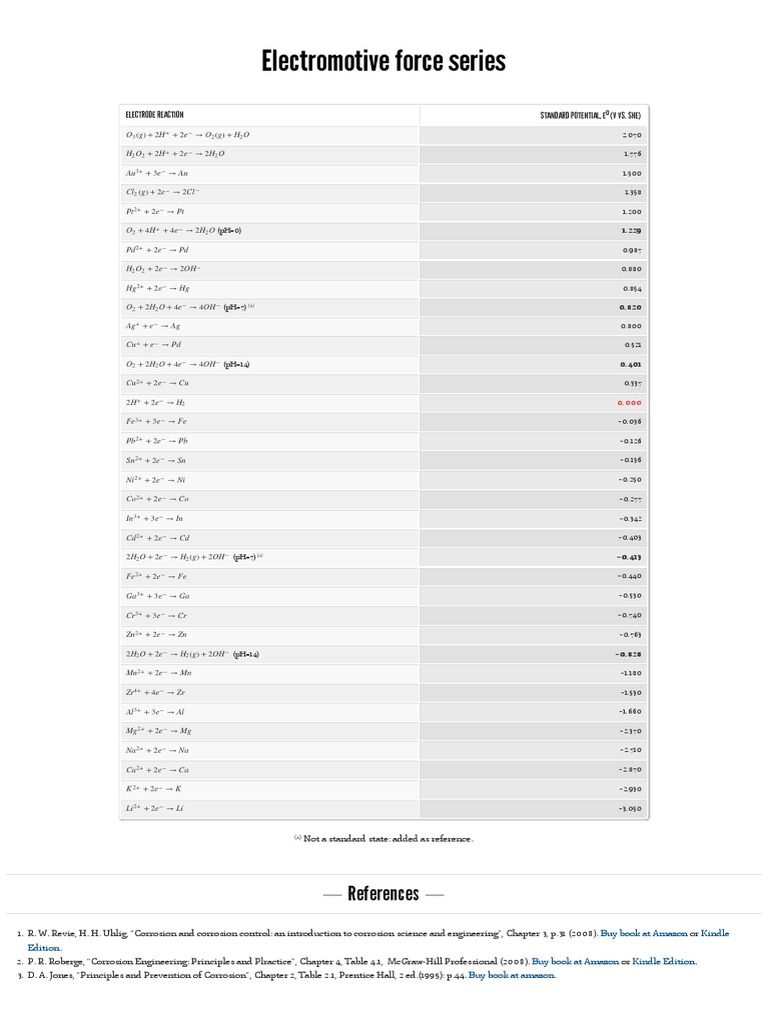Select the aluminium Al3+ reaction row

point(384,712)
